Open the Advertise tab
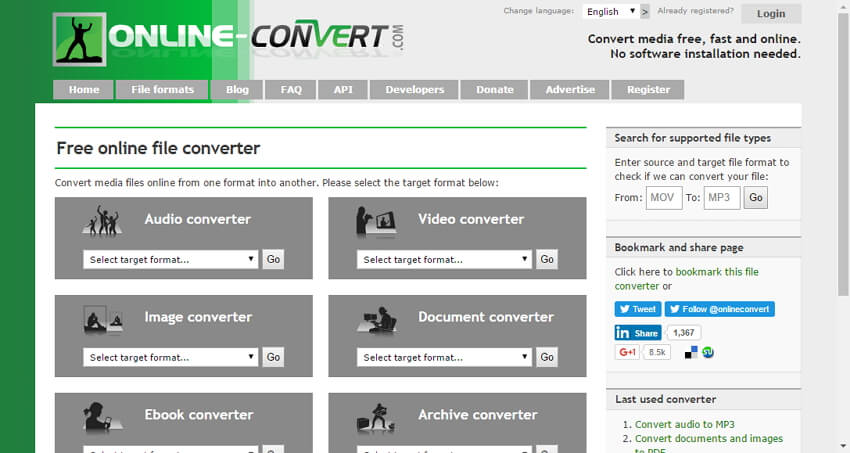850x453 pixels. (570, 90)
